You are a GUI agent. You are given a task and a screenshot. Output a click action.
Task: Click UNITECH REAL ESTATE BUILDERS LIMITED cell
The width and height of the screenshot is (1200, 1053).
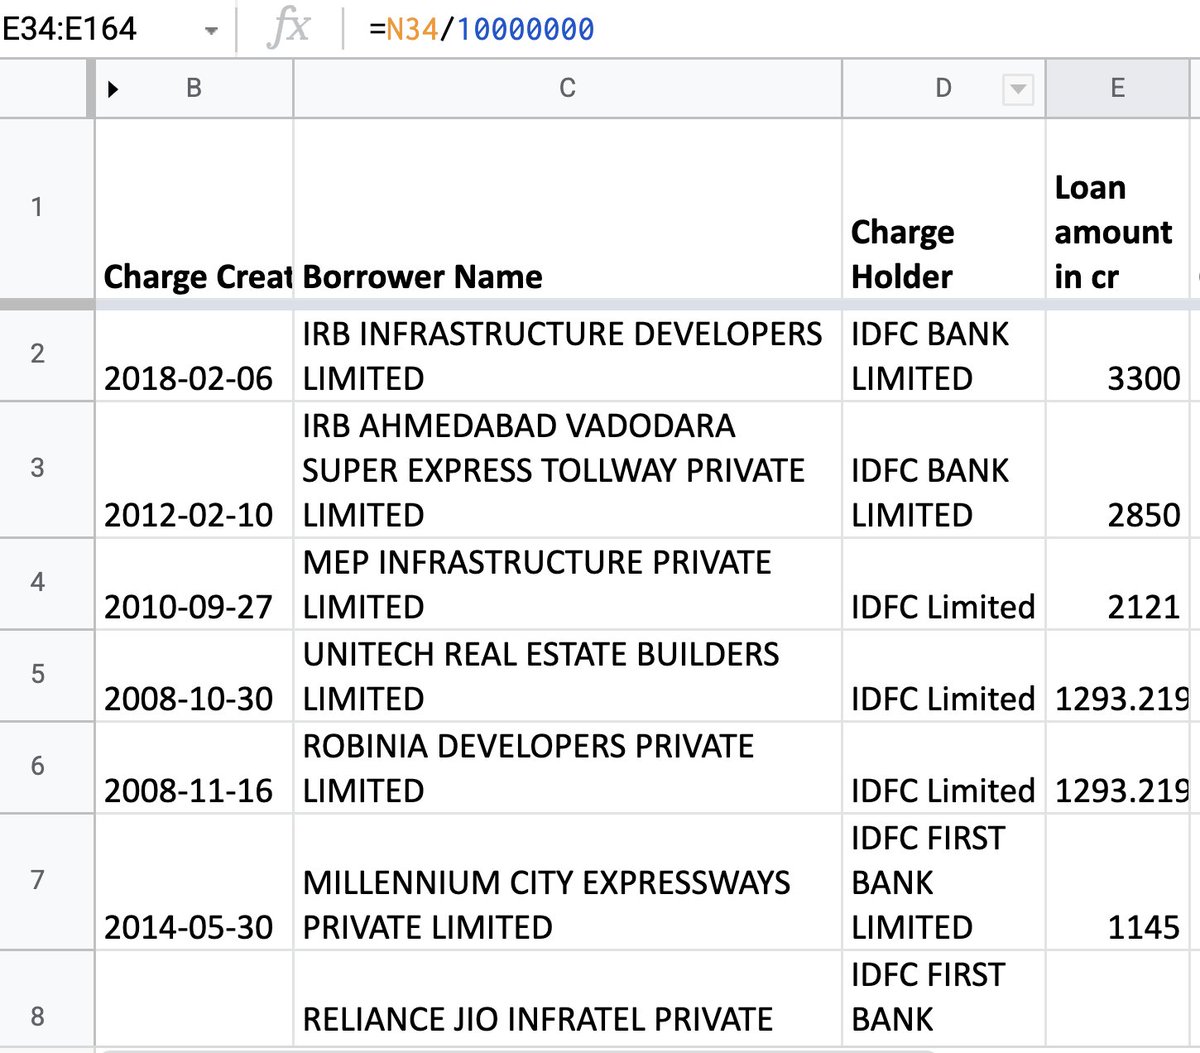click(567, 676)
